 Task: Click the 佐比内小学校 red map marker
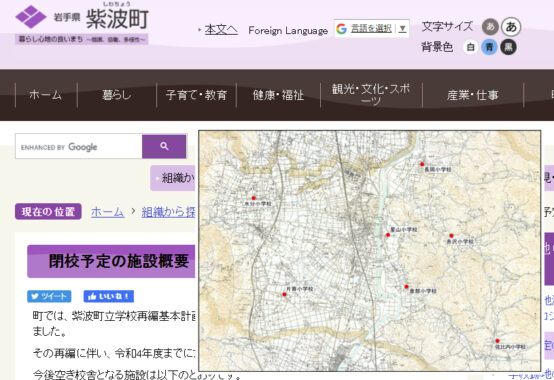(497, 341)
